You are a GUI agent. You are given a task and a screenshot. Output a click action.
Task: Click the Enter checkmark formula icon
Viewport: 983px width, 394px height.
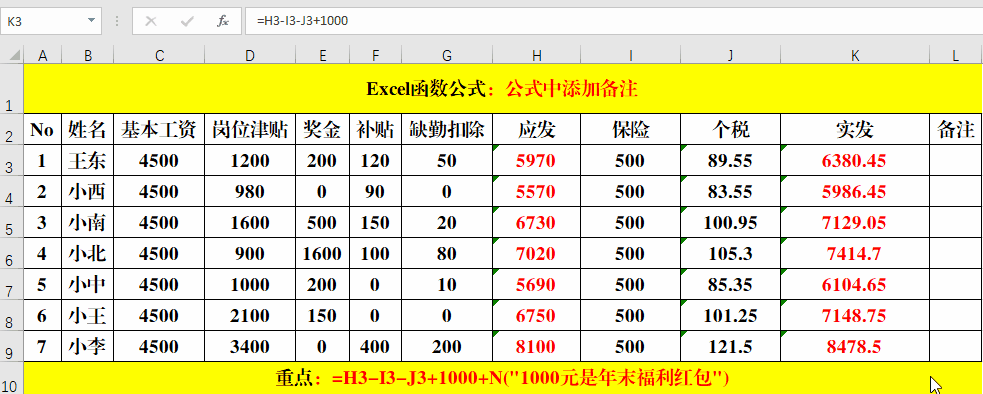tap(187, 21)
